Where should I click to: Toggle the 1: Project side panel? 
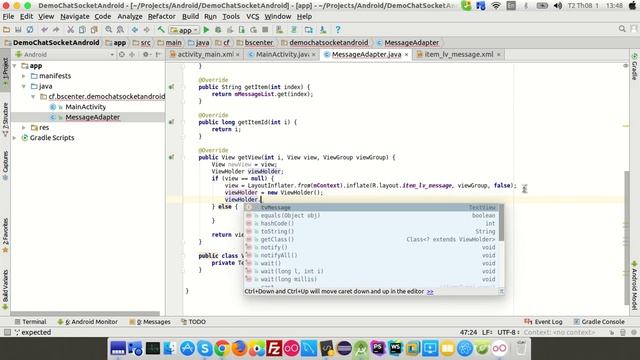tap(5, 72)
